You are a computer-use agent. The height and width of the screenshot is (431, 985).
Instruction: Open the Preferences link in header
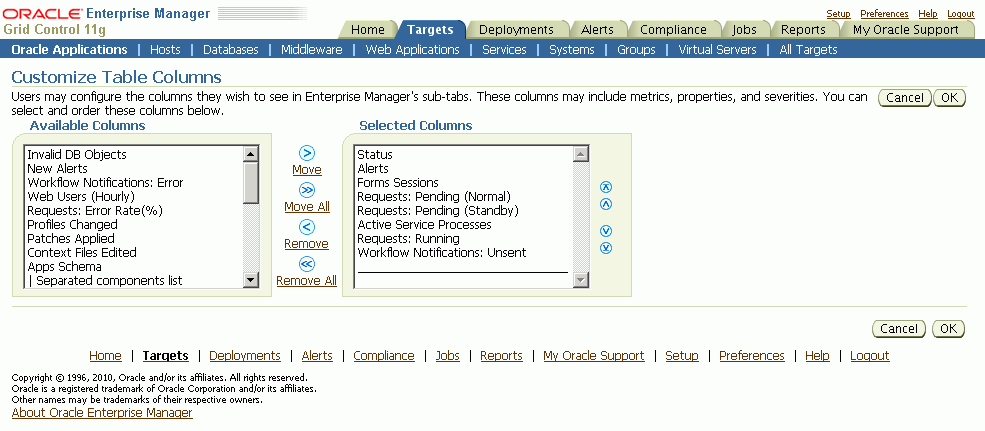tap(884, 14)
